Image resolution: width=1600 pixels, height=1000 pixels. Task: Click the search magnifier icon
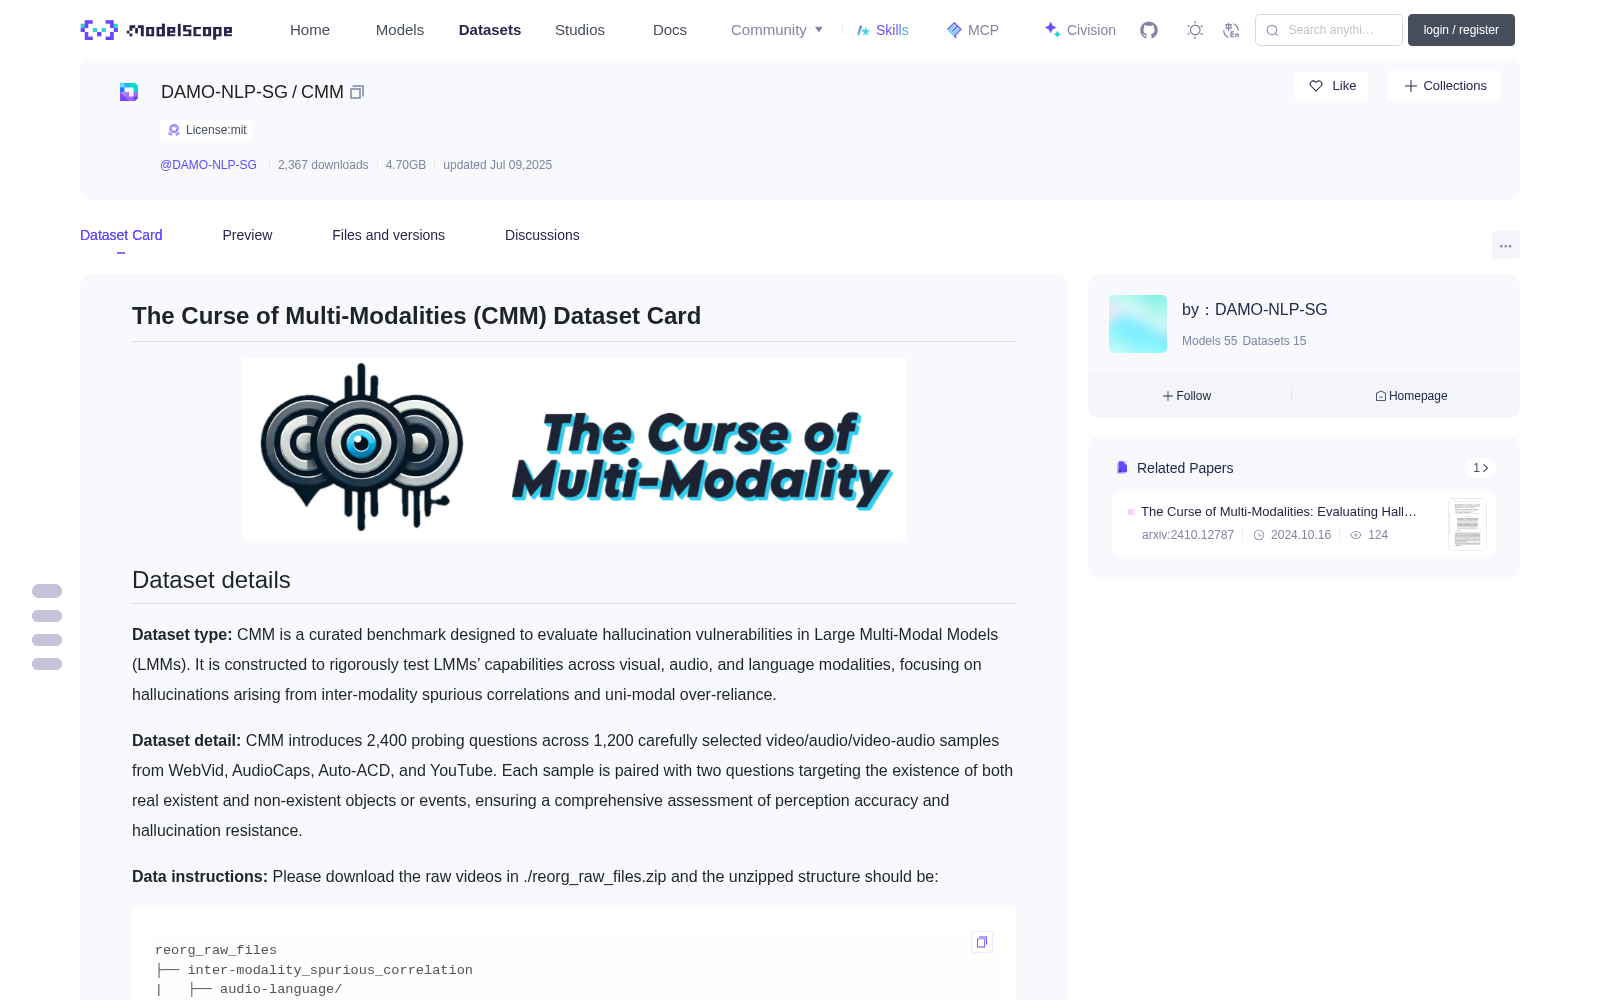[x=1273, y=30]
